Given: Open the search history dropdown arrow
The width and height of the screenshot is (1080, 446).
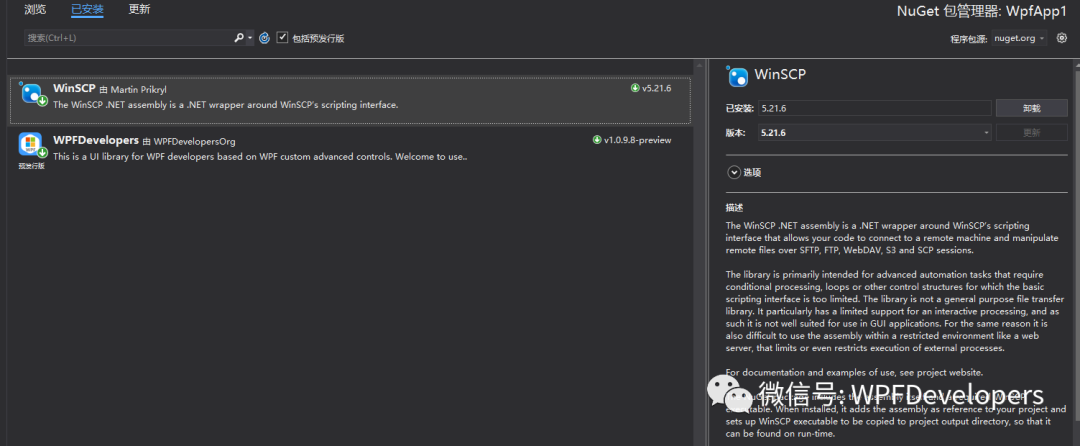Looking at the screenshot, I should click(x=250, y=39).
